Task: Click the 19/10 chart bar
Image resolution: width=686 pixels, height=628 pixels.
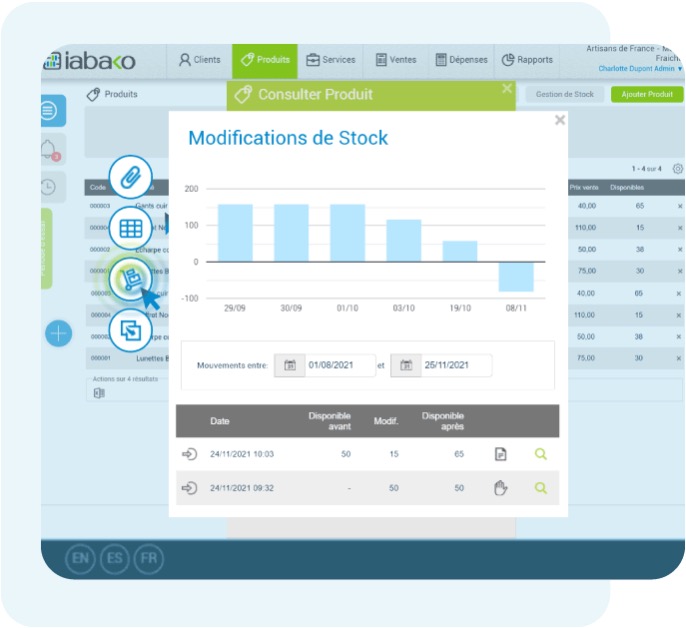Action: pos(460,251)
